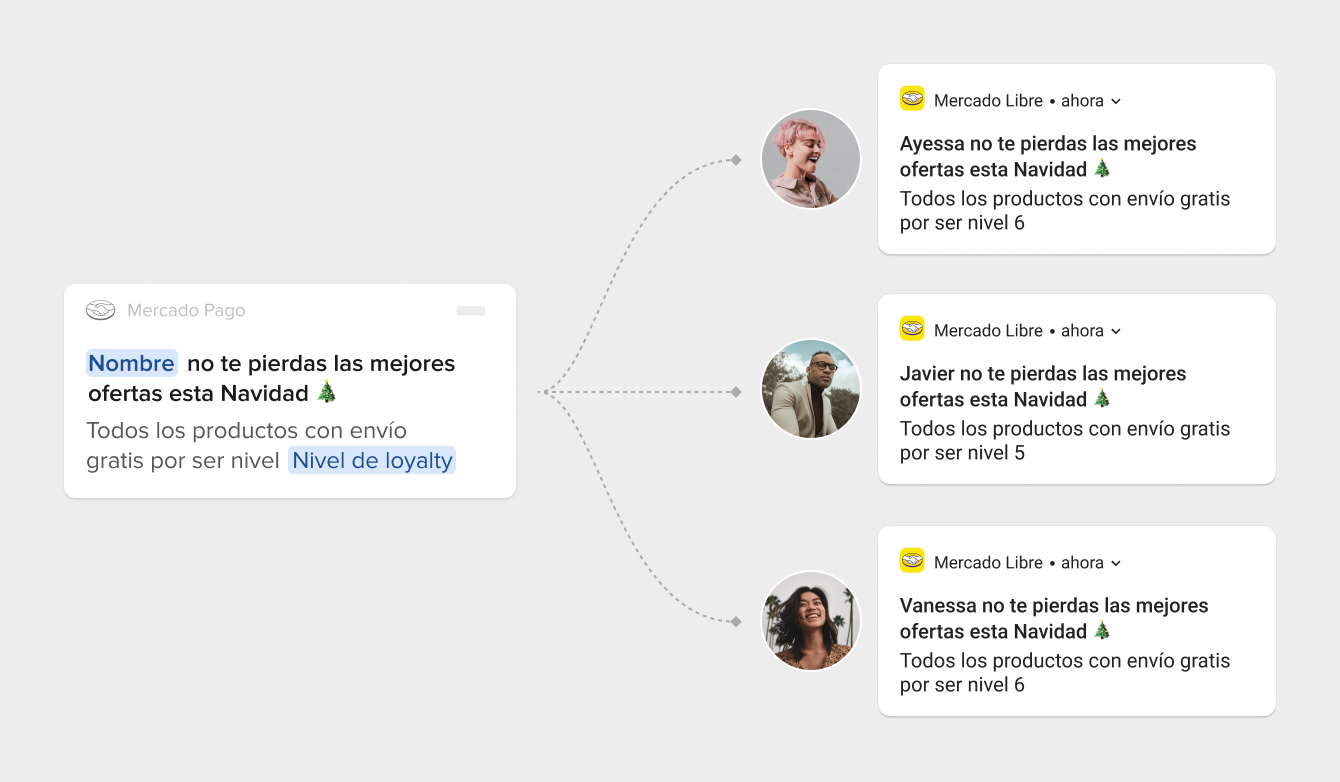Click Mercado Libre icon in Vanessa notification
1340x782 pixels.
point(912,560)
